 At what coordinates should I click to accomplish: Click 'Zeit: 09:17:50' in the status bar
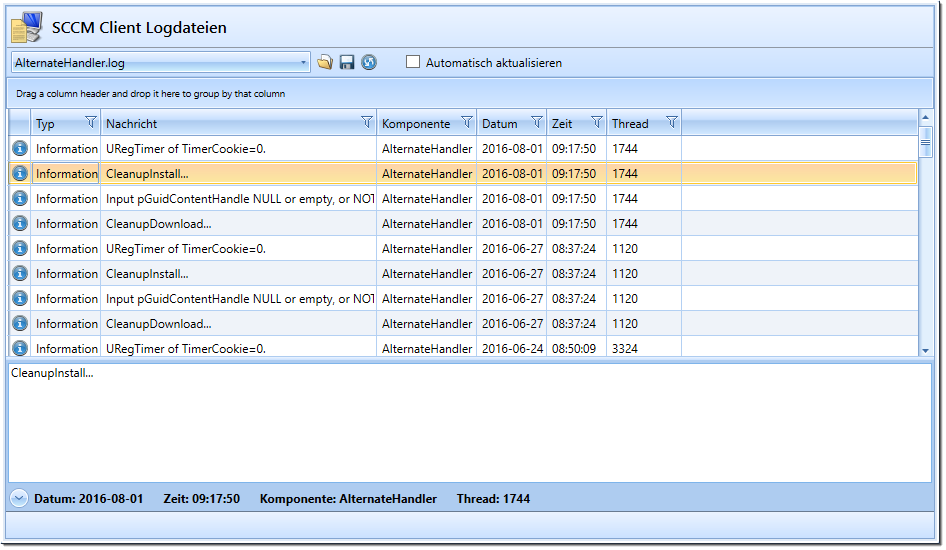pos(202,499)
